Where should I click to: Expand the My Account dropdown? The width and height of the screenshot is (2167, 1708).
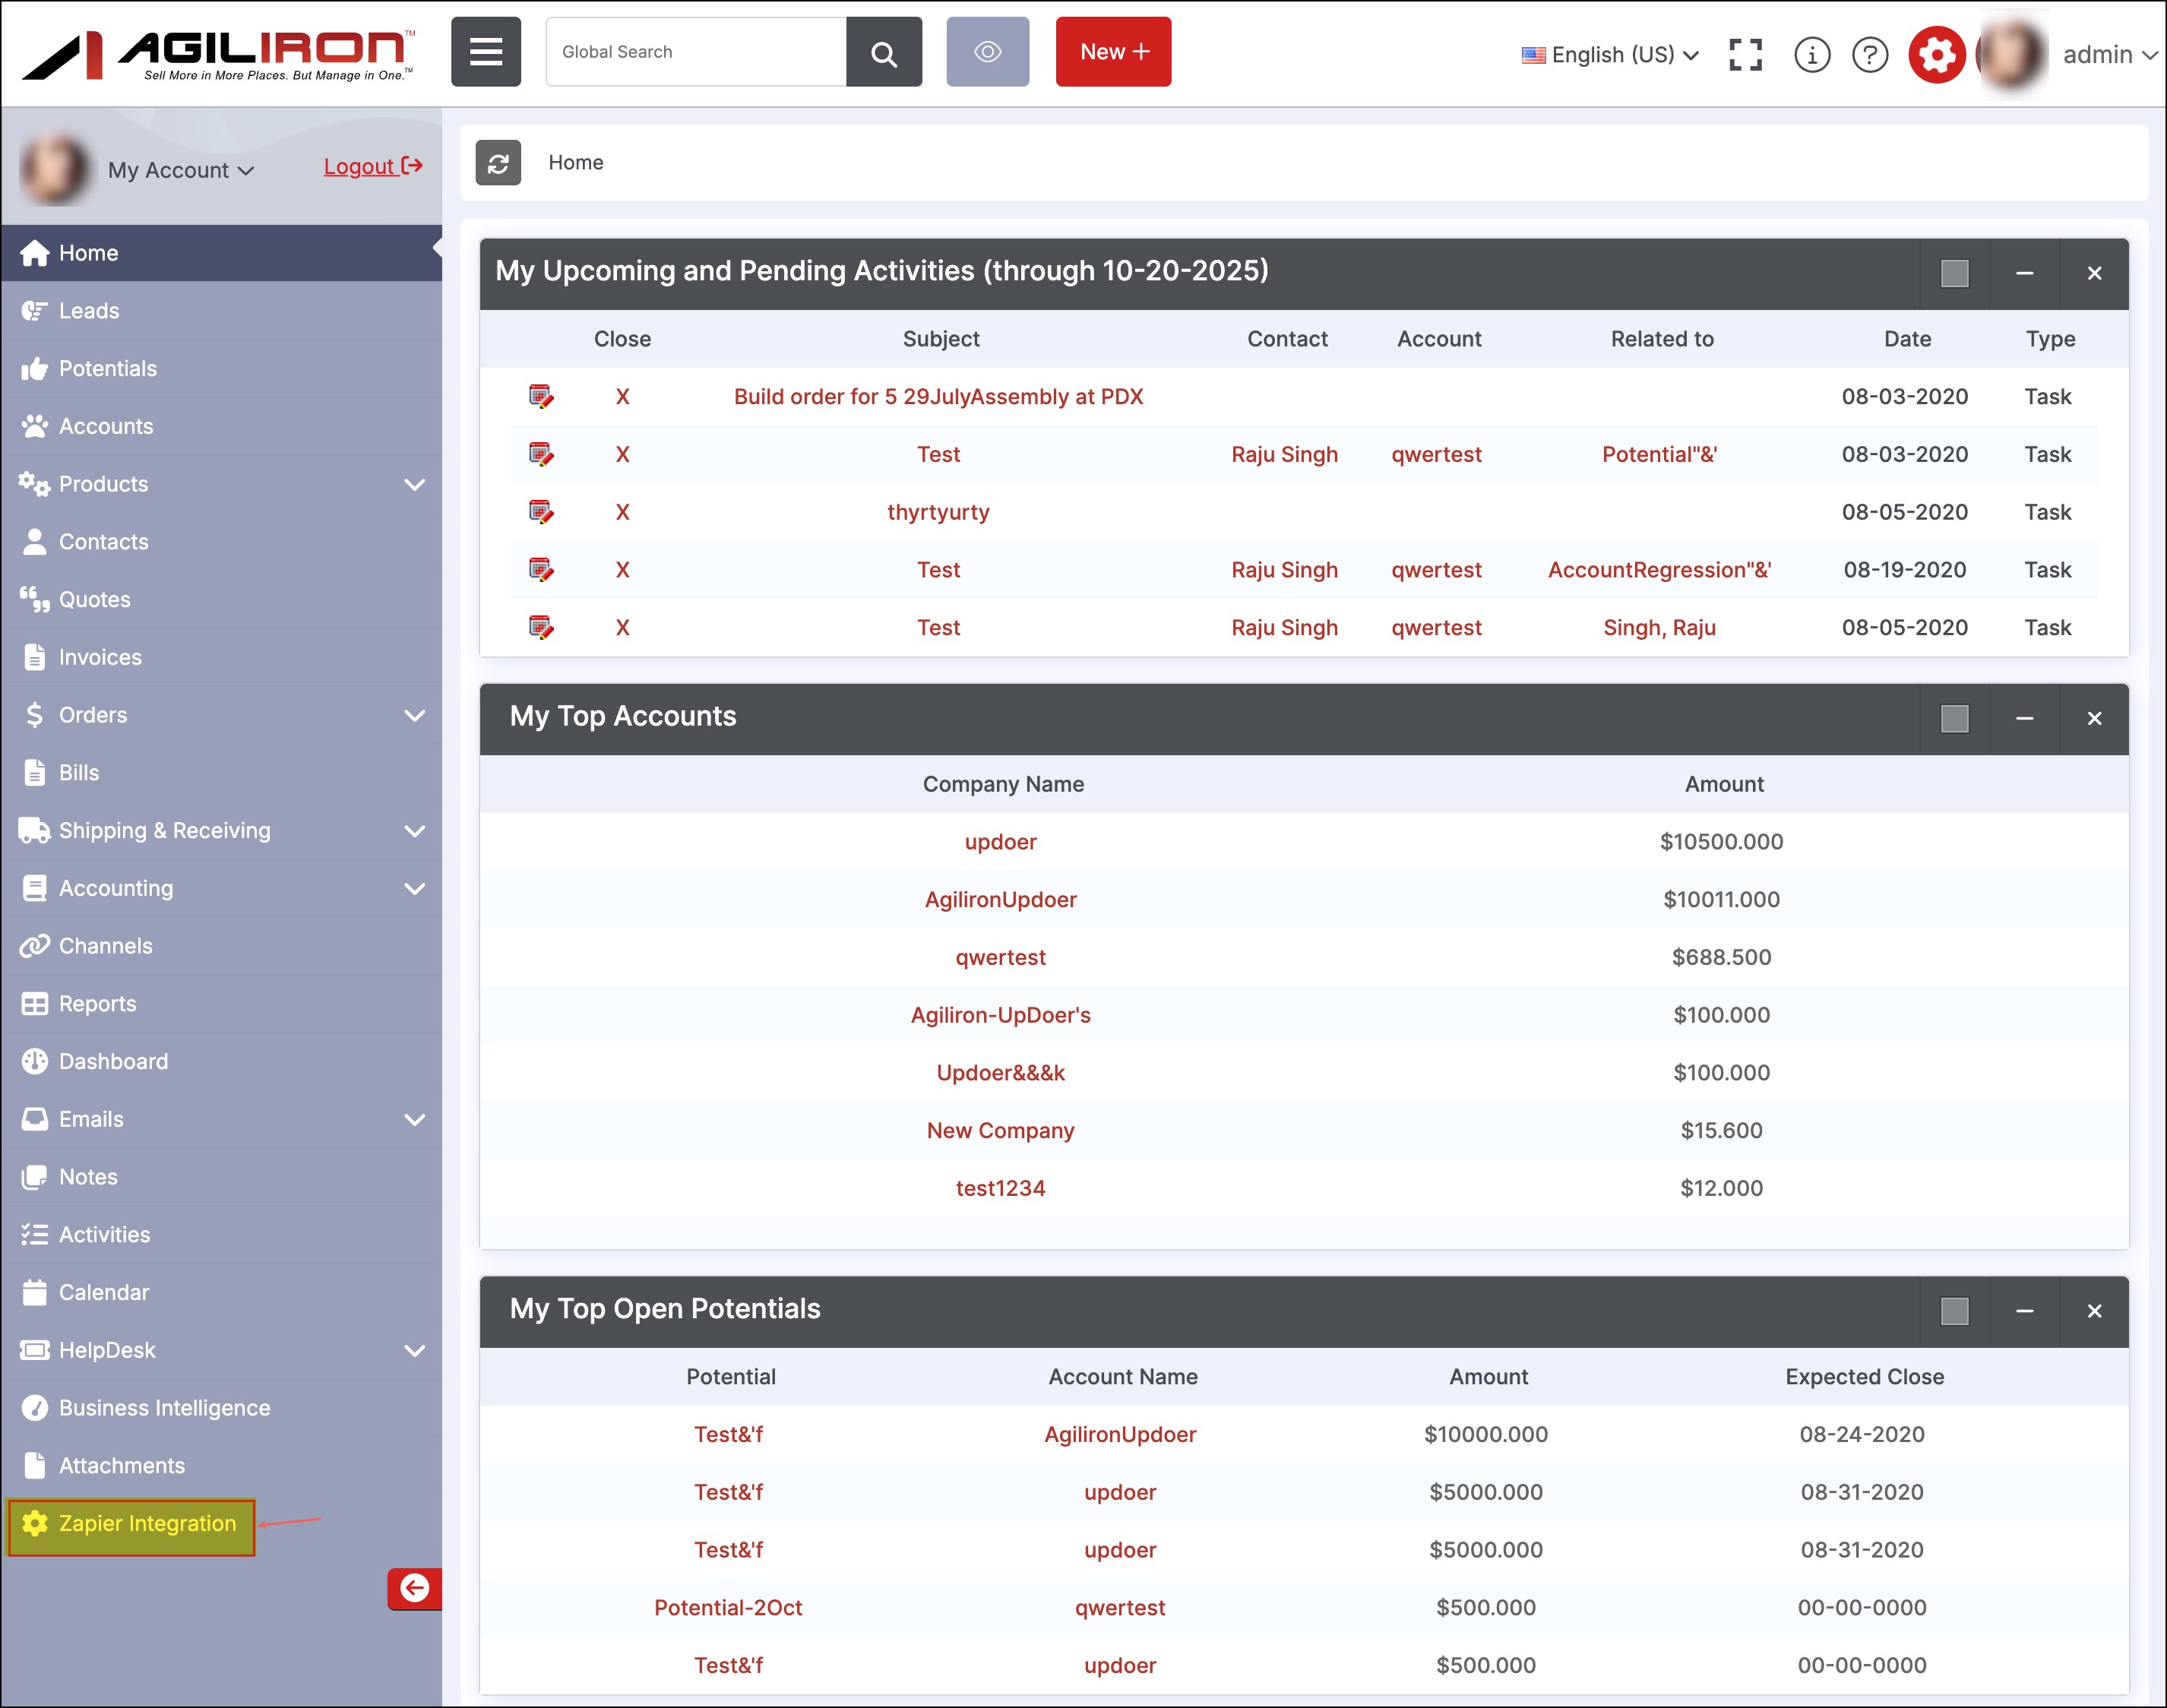click(181, 171)
